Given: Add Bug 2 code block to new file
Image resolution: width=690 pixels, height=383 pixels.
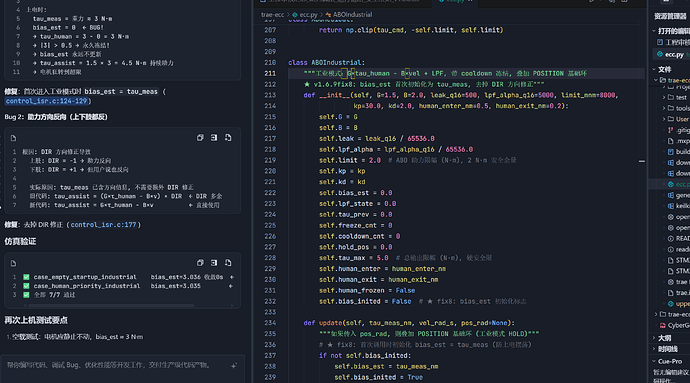Looking at the screenshot, I should coord(228,138).
